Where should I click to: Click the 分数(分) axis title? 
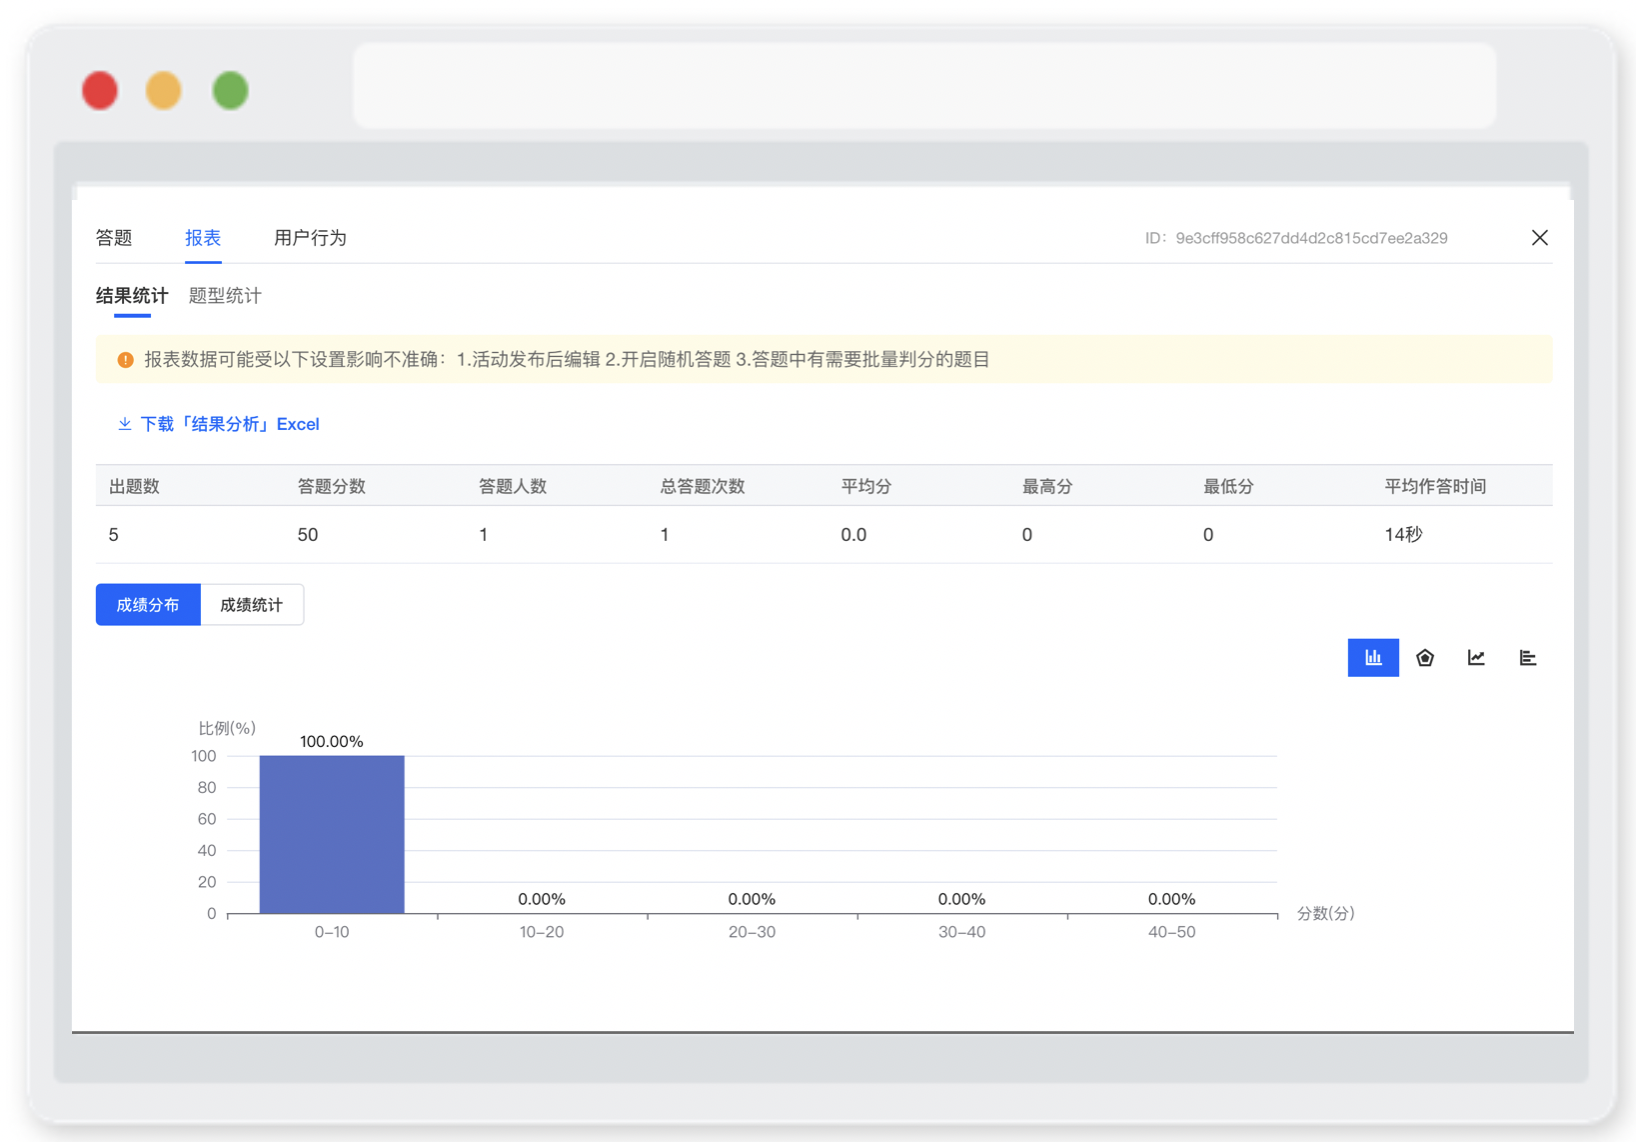(1326, 913)
